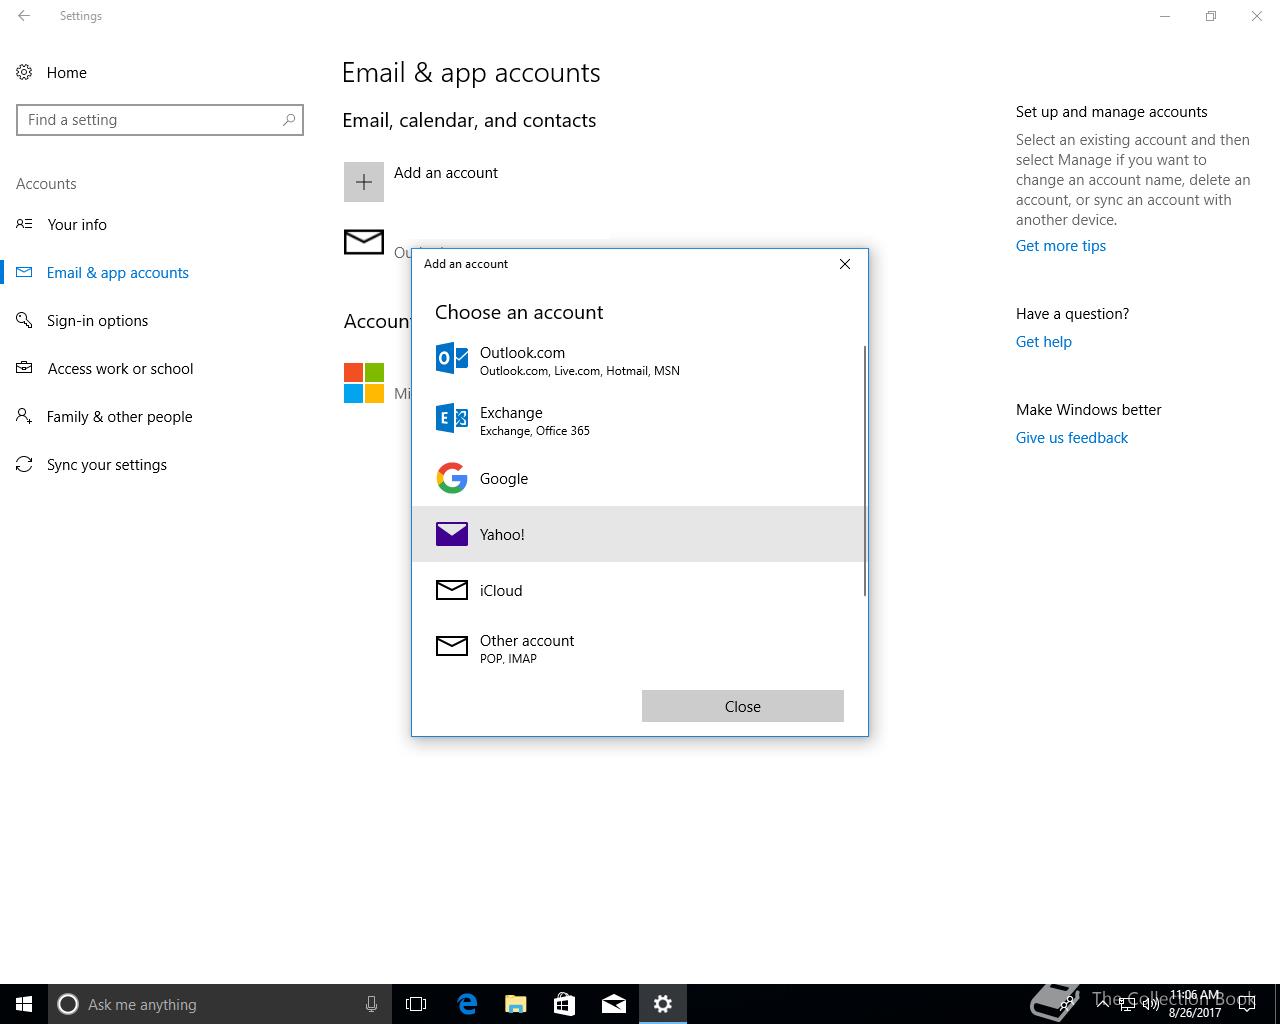Click the Settings gear in taskbar

click(x=663, y=1004)
